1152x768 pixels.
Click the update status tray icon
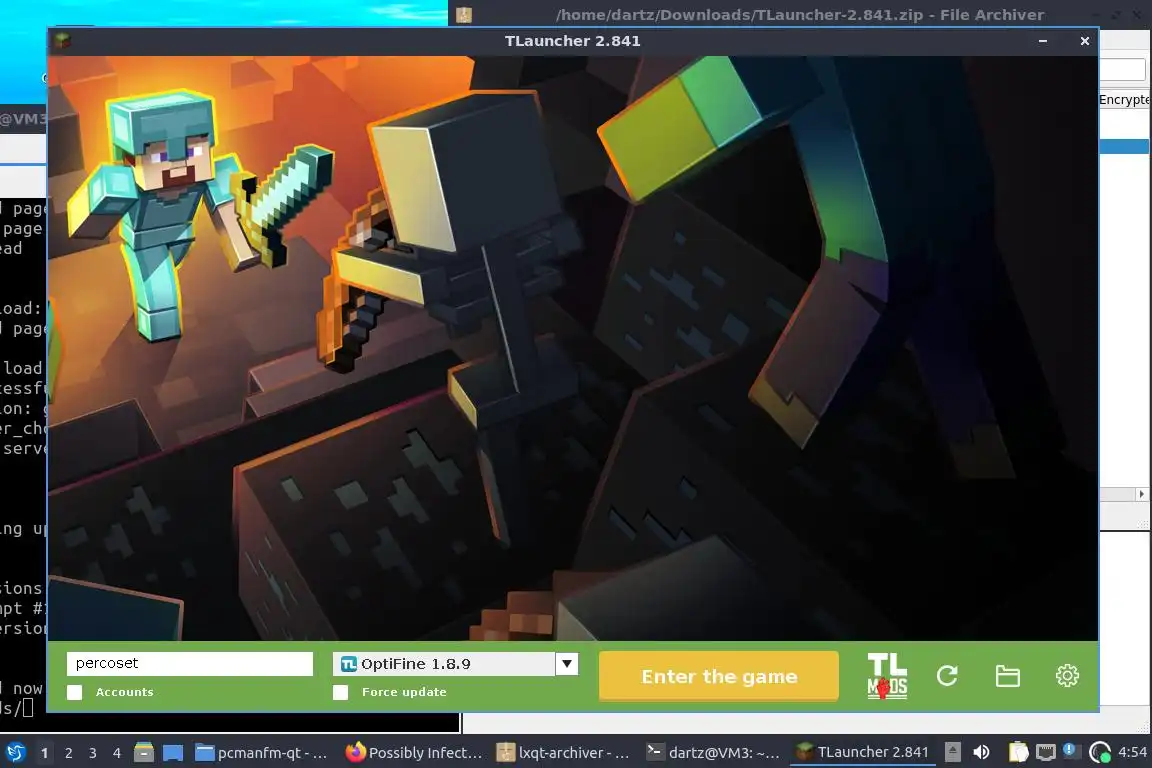[1100, 753]
